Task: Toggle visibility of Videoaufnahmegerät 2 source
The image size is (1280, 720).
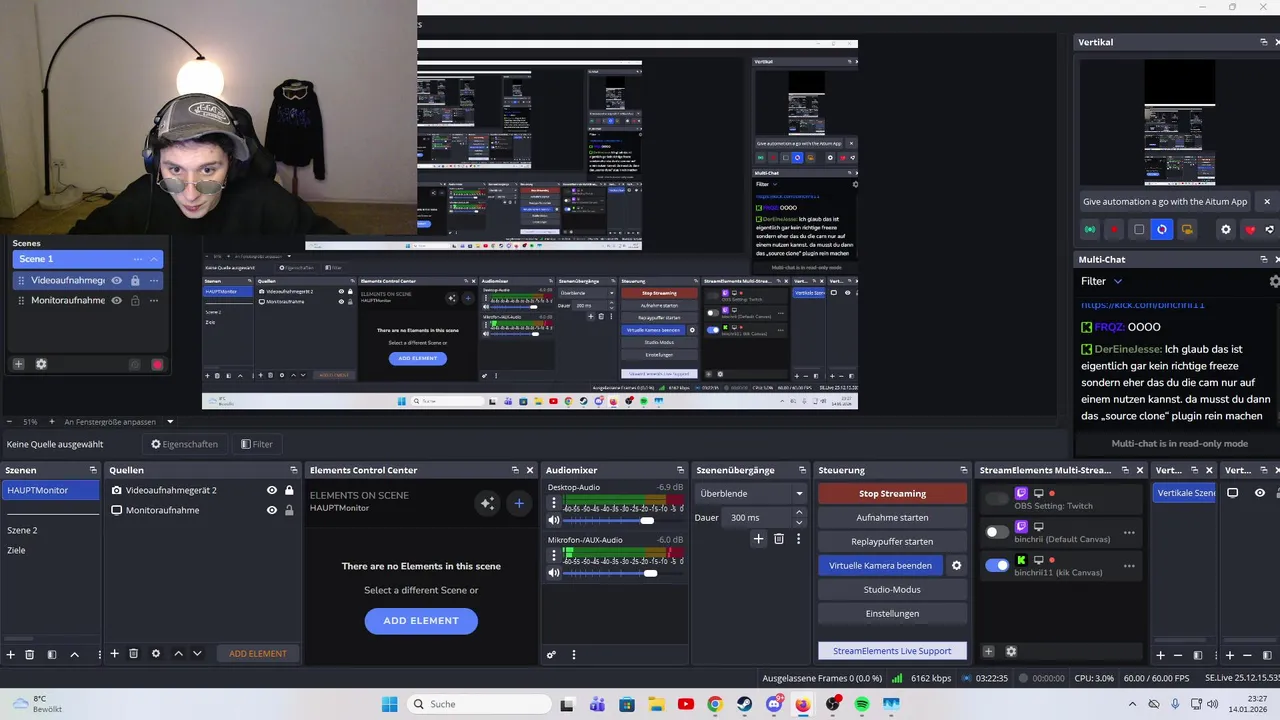Action: tap(271, 490)
